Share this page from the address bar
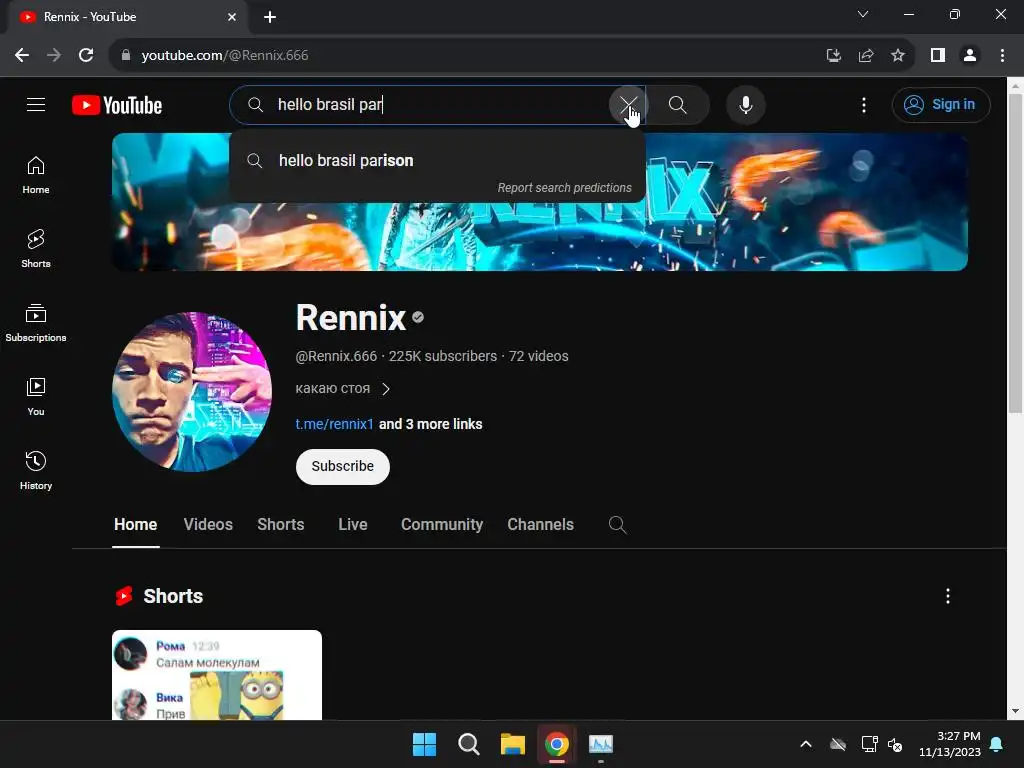1024x768 pixels. pos(866,56)
